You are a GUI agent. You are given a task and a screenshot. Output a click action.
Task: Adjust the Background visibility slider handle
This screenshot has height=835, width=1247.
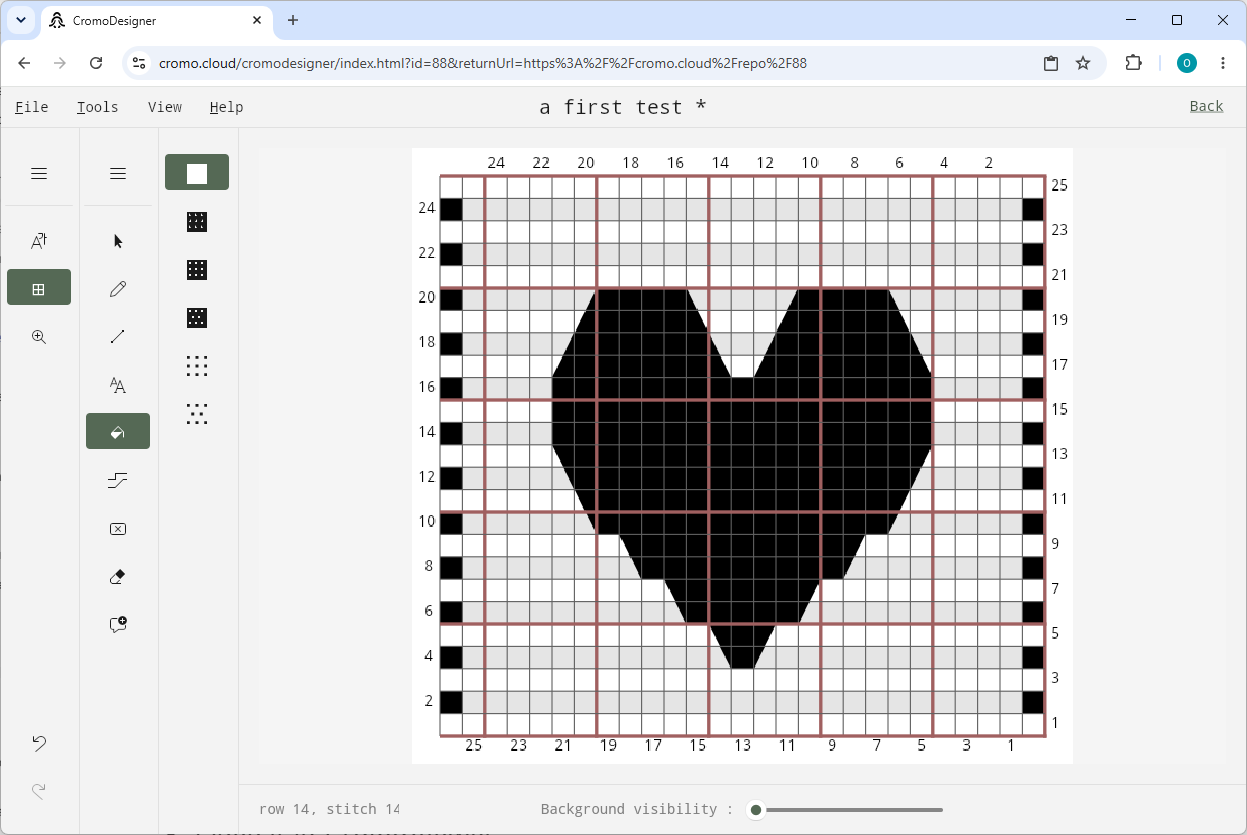[x=756, y=810]
